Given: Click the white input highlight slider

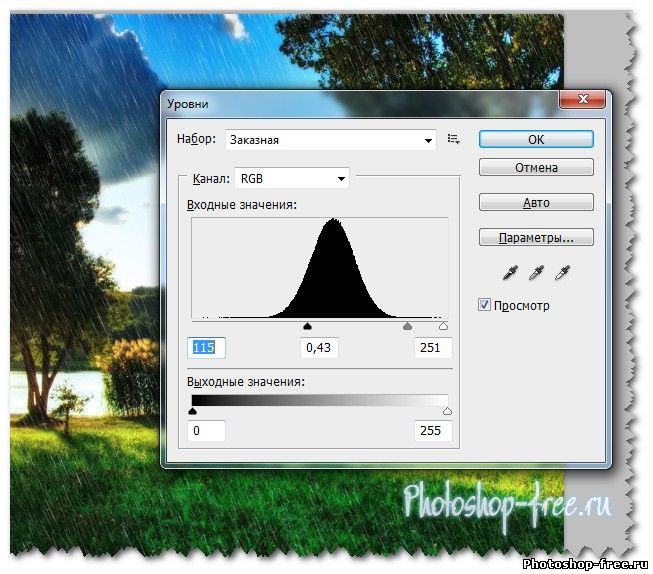Looking at the screenshot, I should [444, 326].
